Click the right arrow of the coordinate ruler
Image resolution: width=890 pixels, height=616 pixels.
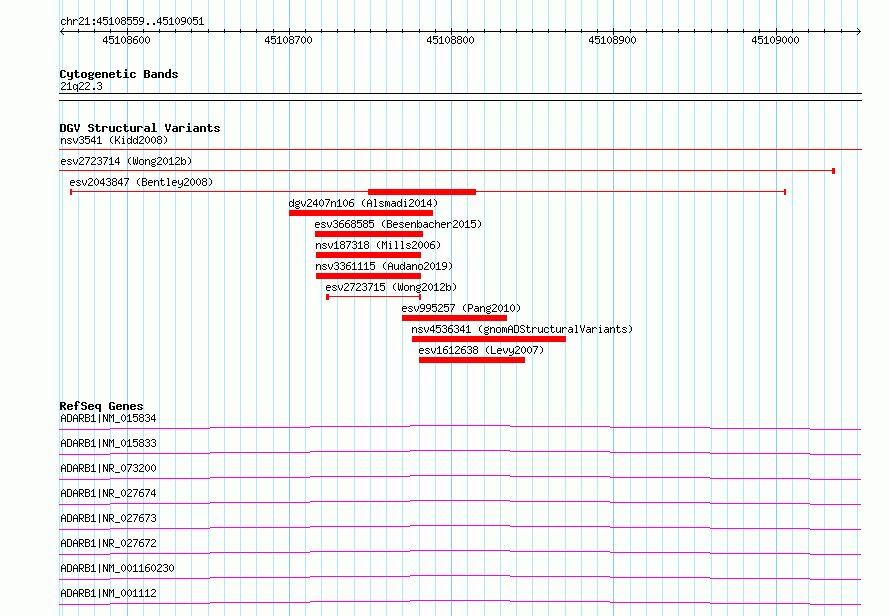point(859,31)
